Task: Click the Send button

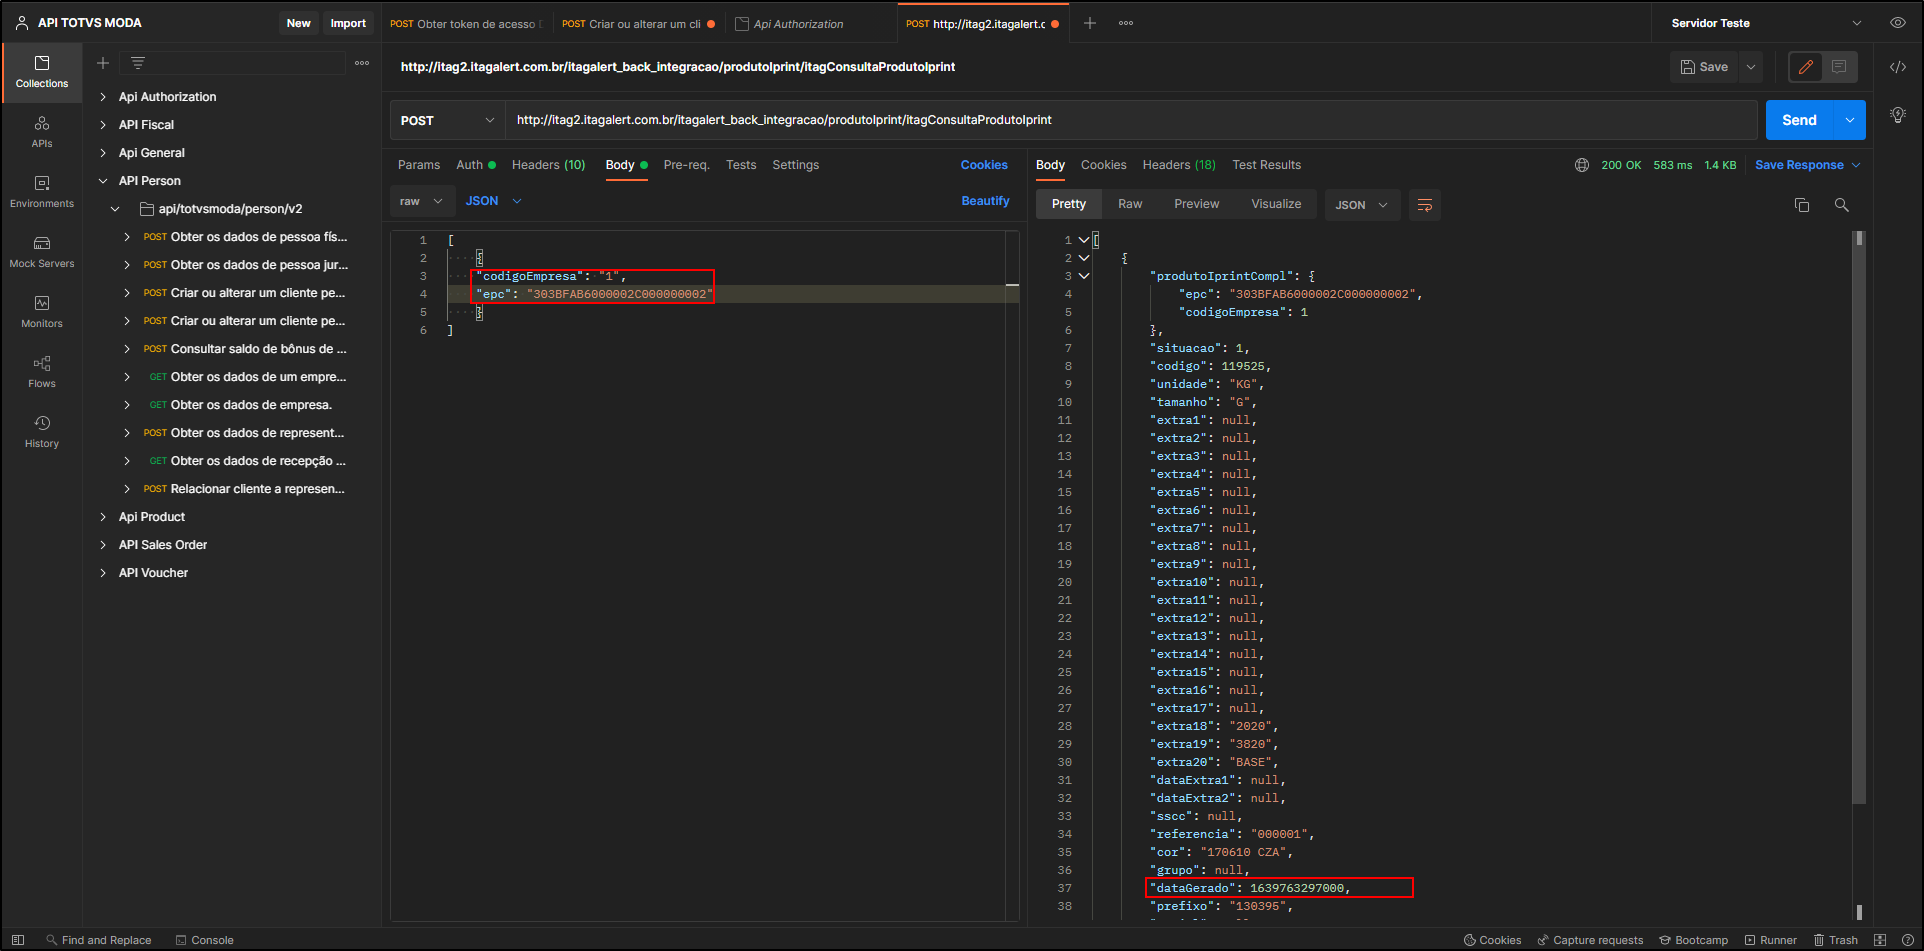Action: pyautogui.click(x=1798, y=120)
